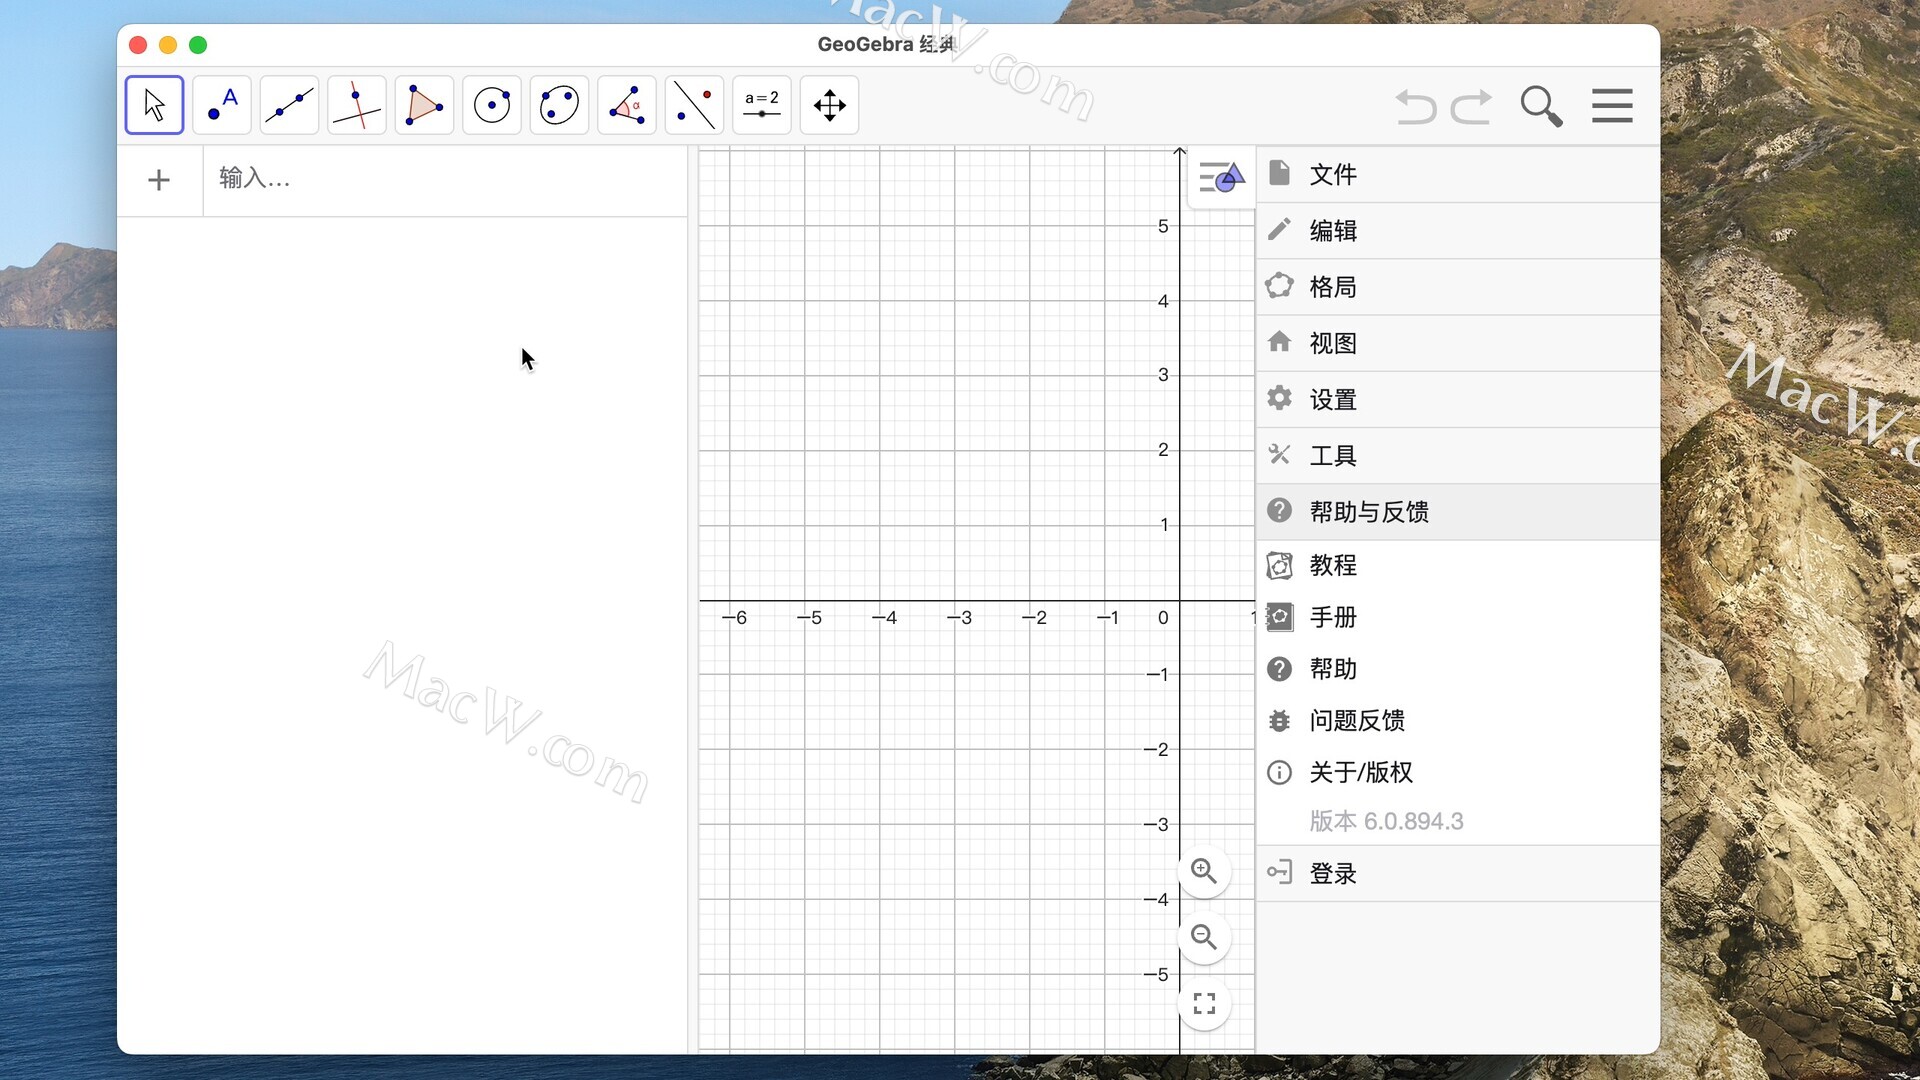Expand the 编辑 menu section
The image size is (1920, 1080).
click(x=1458, y=231)
